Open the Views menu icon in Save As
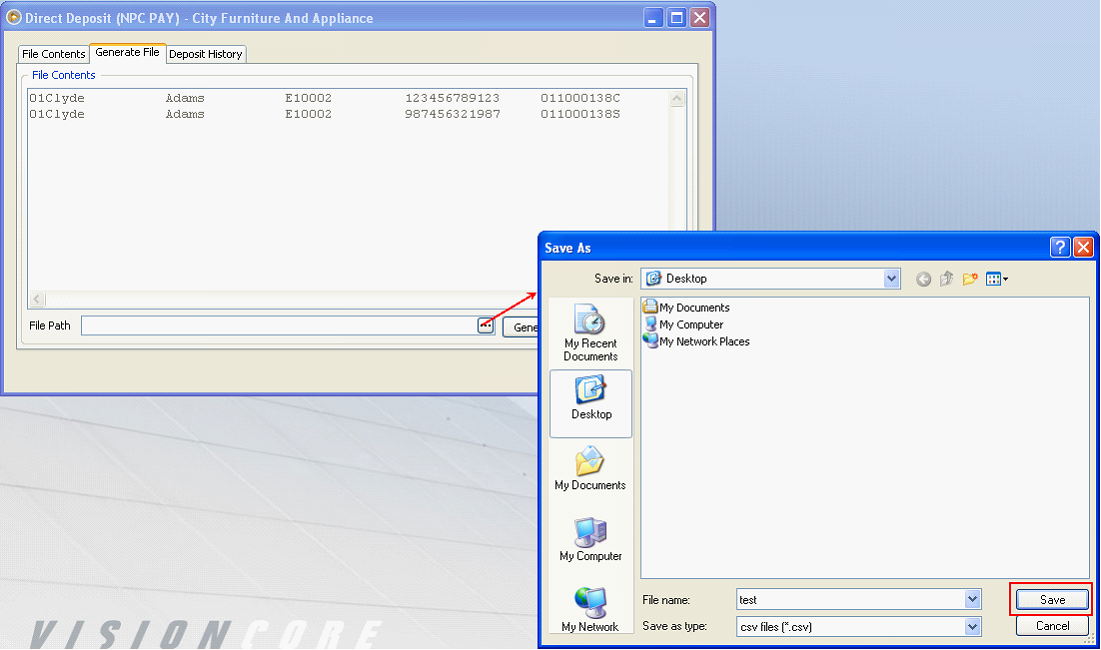The width and height of the screenshot is (1101, 650). click(996, 279)
